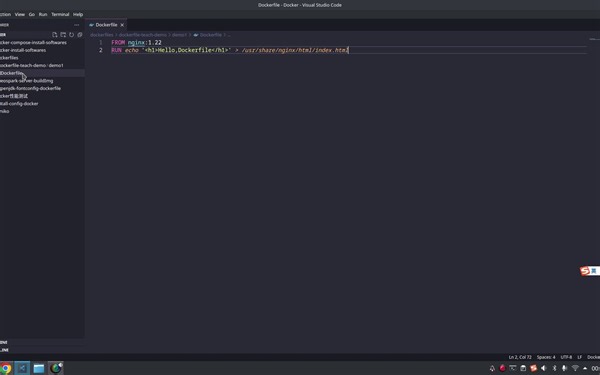Collapse the dockerfile-teach-demo / demo1 folder
Screen dimensions: 600x375
click(x=42, y=65)
